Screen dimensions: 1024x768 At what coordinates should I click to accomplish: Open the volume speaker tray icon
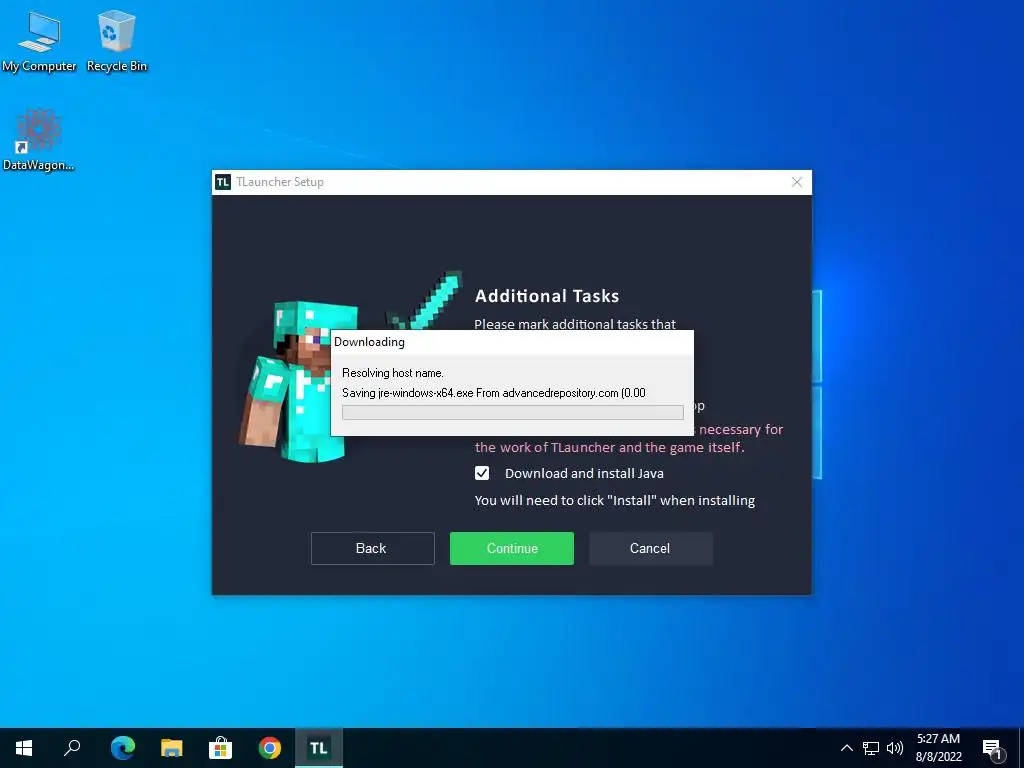(895, 748)
